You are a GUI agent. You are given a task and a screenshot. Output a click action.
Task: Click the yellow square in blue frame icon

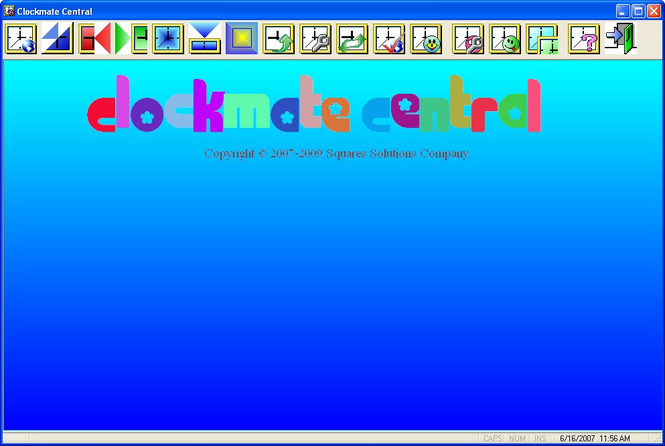coord(242,39)
